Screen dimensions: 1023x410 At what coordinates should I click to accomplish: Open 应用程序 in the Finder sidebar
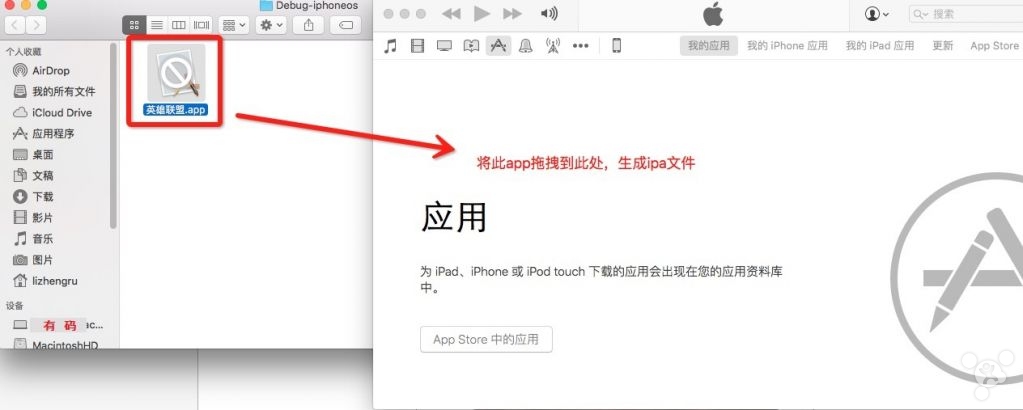pos(53,134)
